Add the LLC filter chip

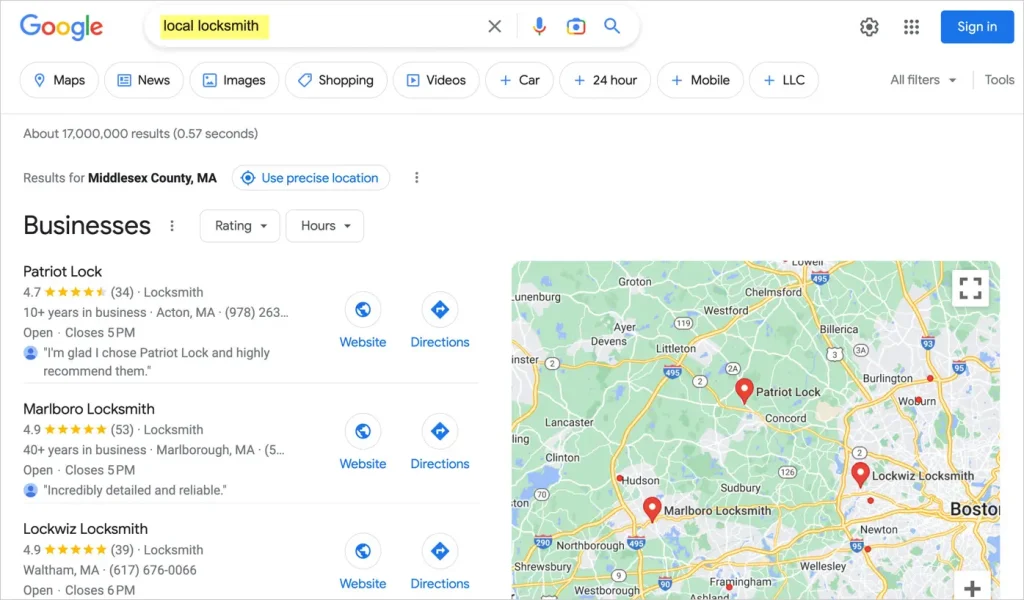point(784,80)
